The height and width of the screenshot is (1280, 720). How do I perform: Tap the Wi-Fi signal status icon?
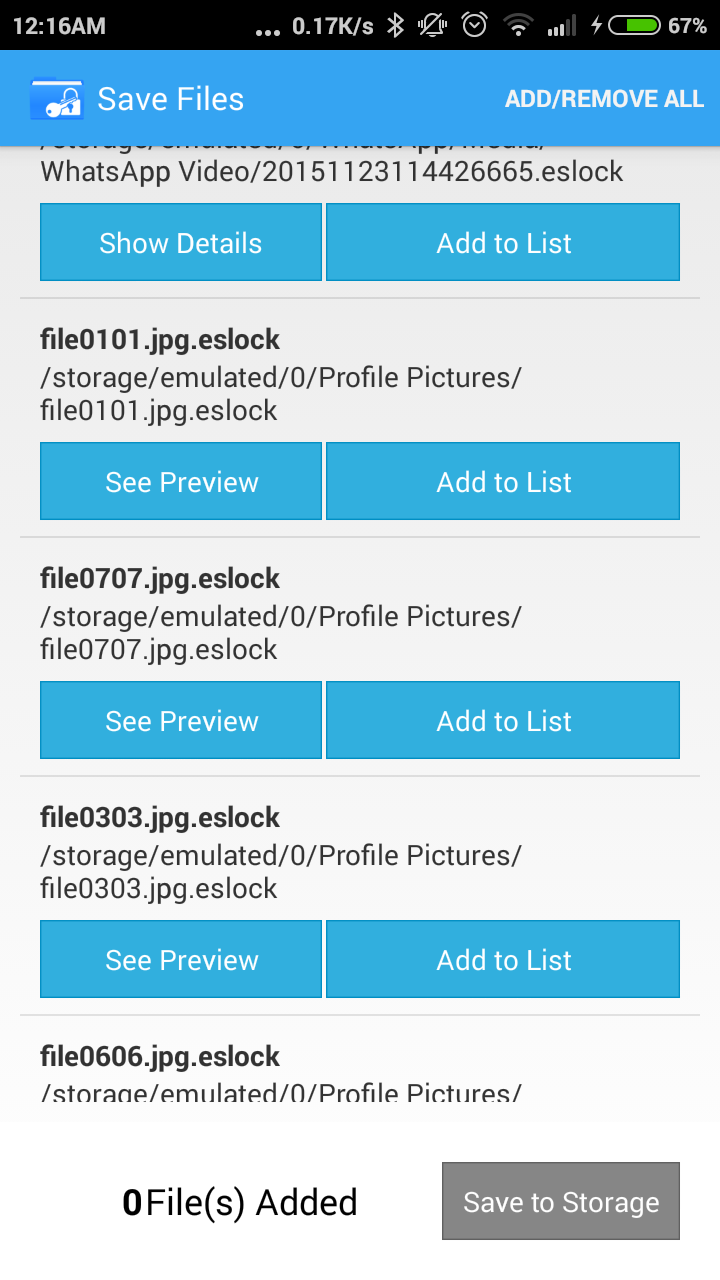[x=518, y=26]
